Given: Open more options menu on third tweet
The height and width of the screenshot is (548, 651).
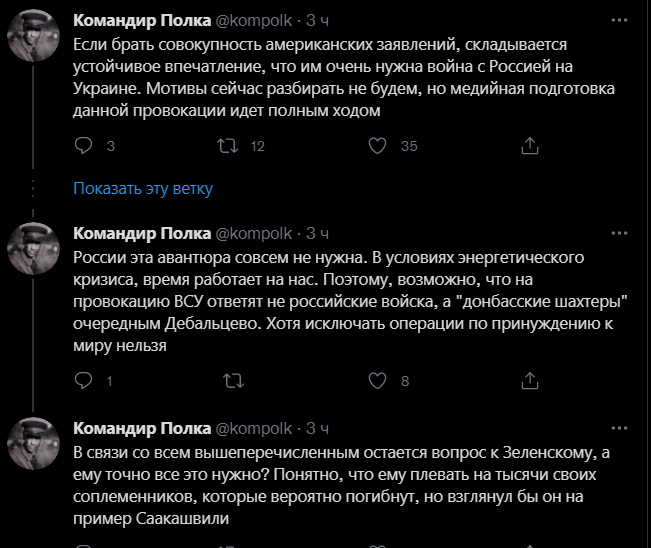Looking at the screenshot, I should 619,428.
